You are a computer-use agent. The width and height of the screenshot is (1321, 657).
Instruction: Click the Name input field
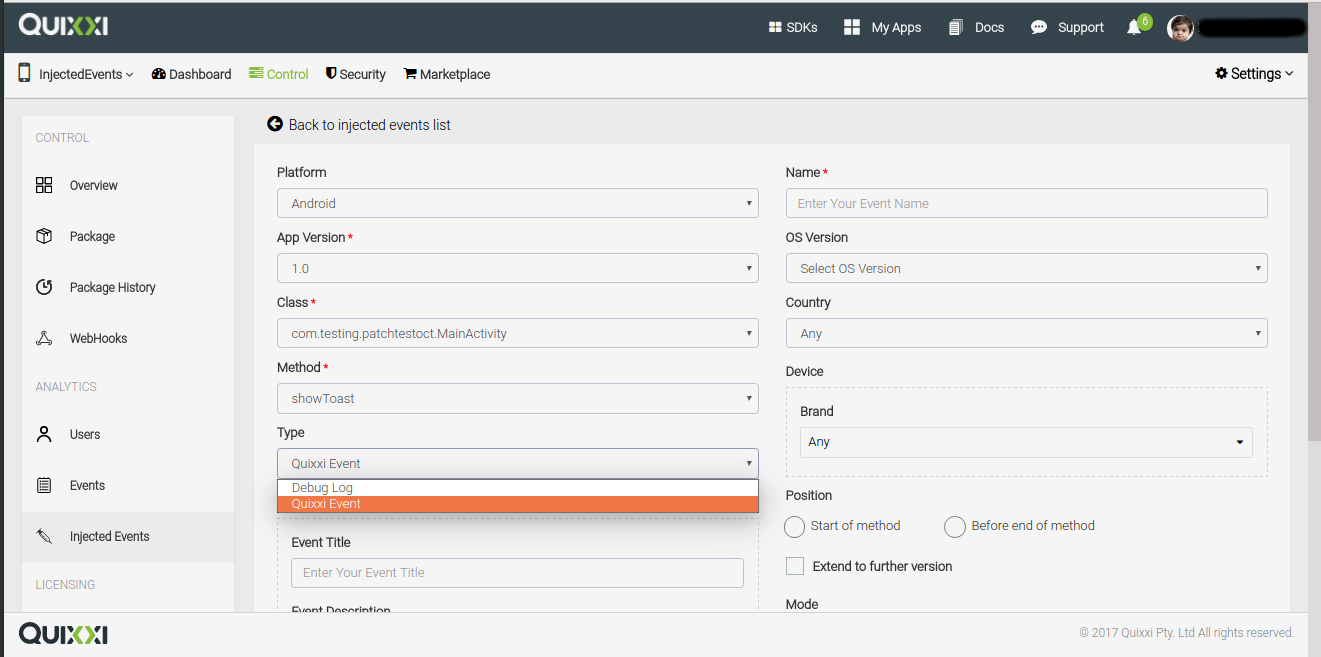1026,203
